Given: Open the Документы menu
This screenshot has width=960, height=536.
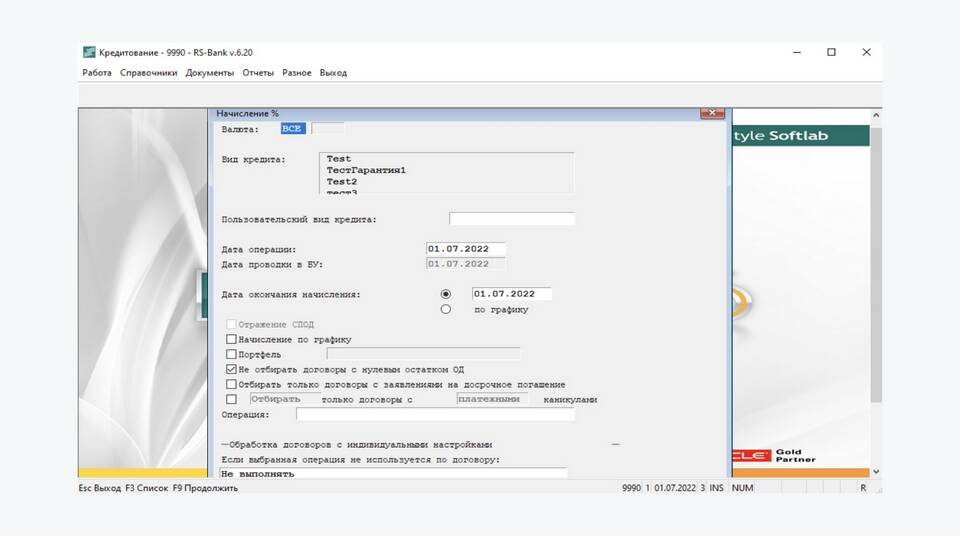Looking at the screenshot, I should pos(209,73).
